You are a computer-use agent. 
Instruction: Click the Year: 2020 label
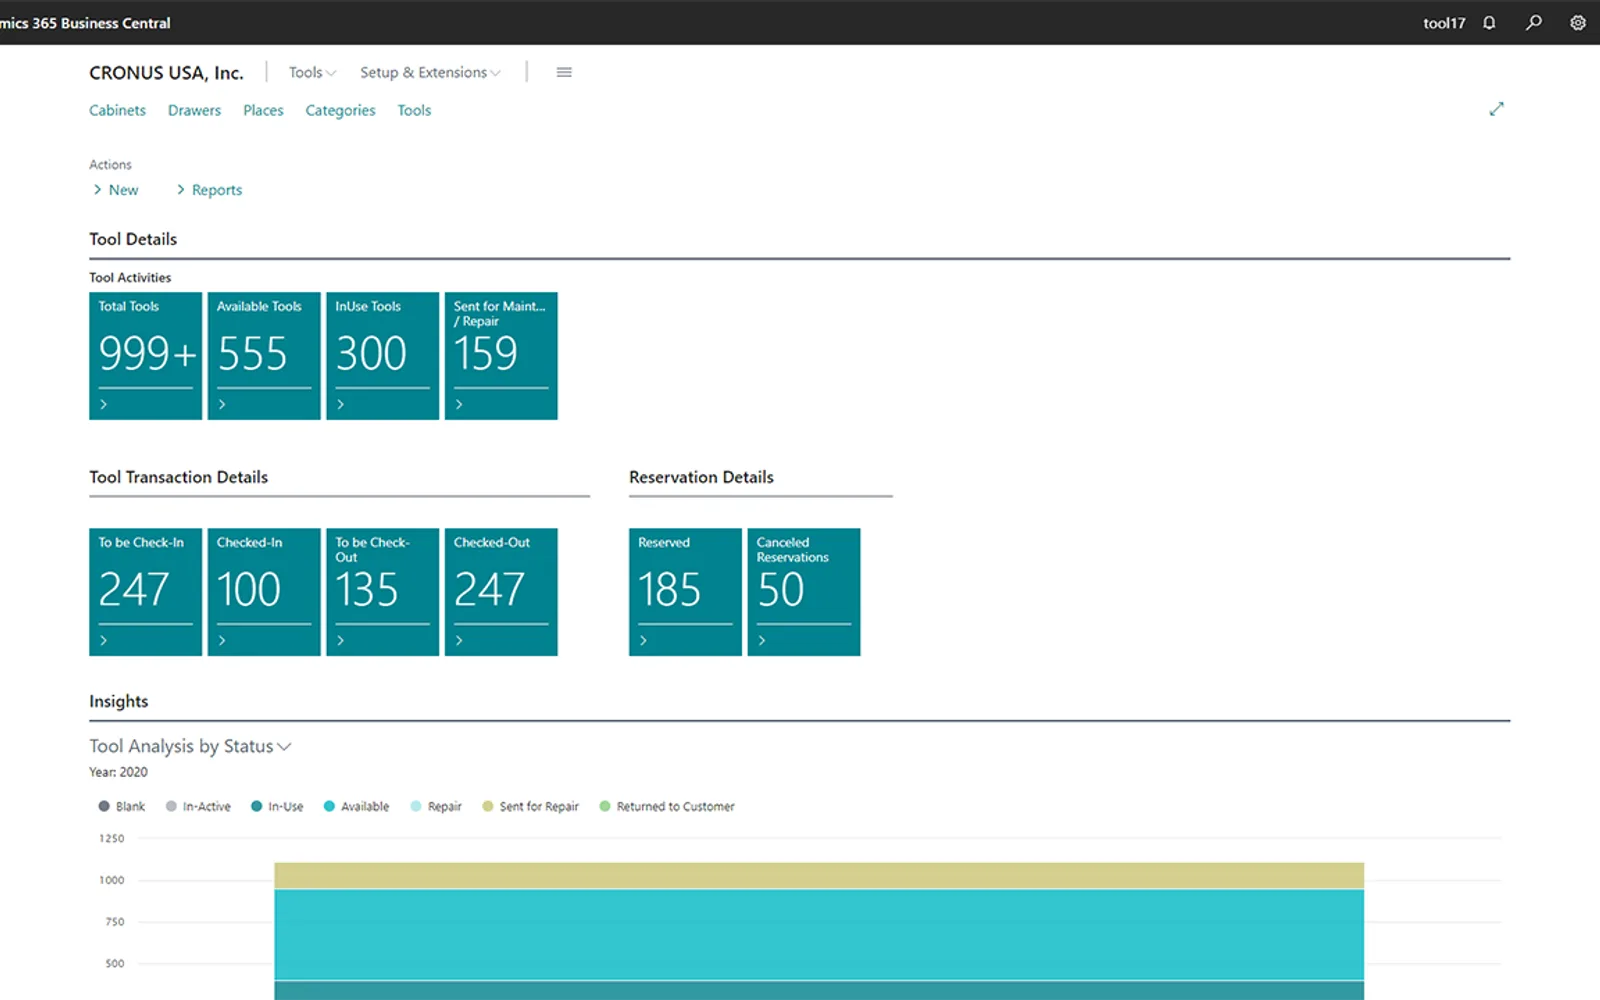point(118,772)
